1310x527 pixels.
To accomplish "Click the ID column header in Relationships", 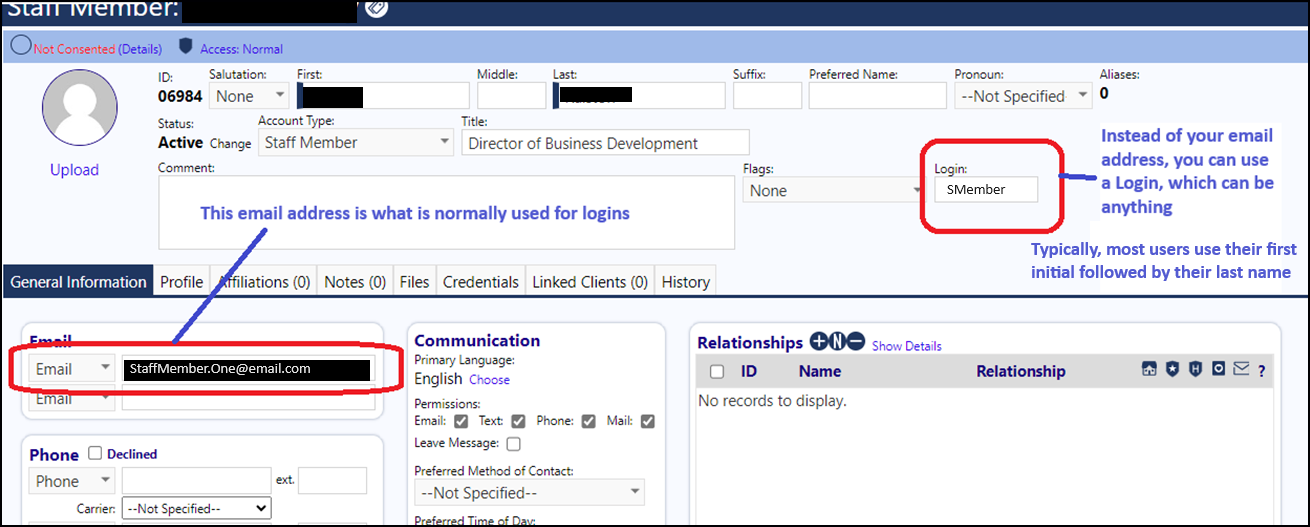I will click(748, 371).
